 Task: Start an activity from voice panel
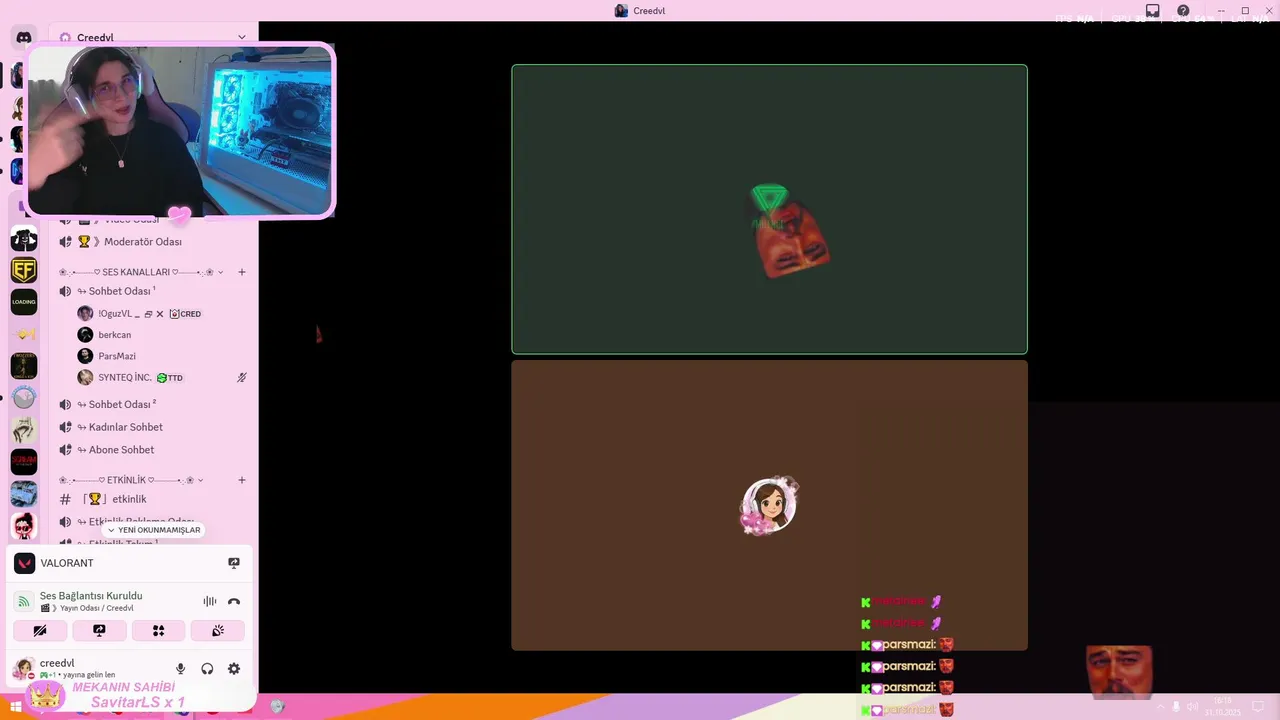tap(158, 630)
